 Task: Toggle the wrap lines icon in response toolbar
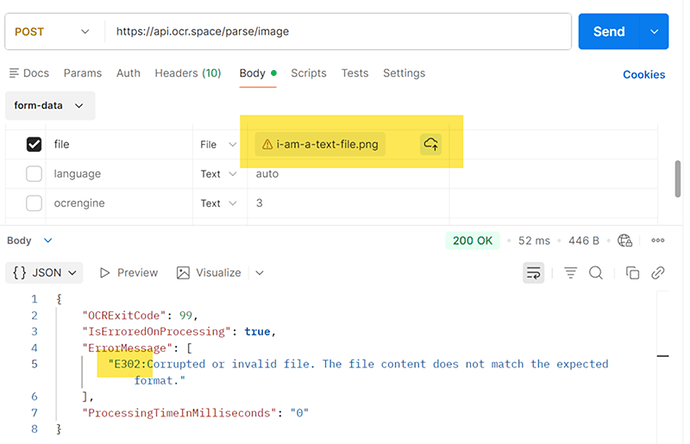point(533,273)
